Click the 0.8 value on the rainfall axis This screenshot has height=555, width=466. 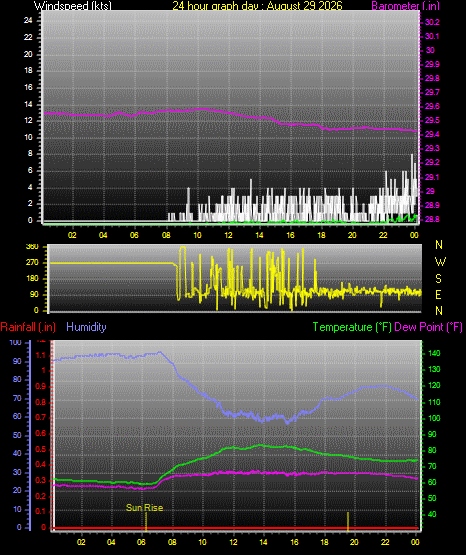[x=41, y=402]
